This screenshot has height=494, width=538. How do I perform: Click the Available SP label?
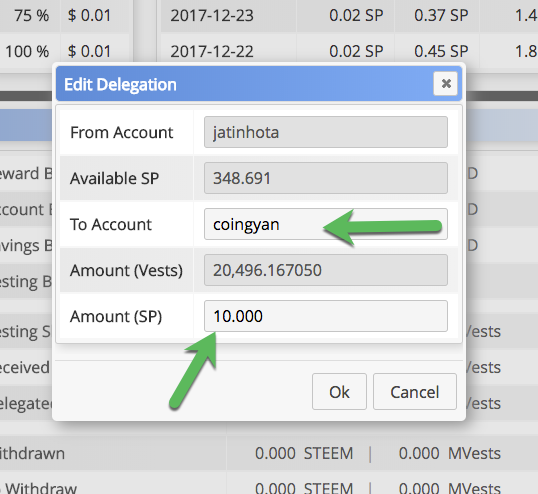[x=114, y=178]
